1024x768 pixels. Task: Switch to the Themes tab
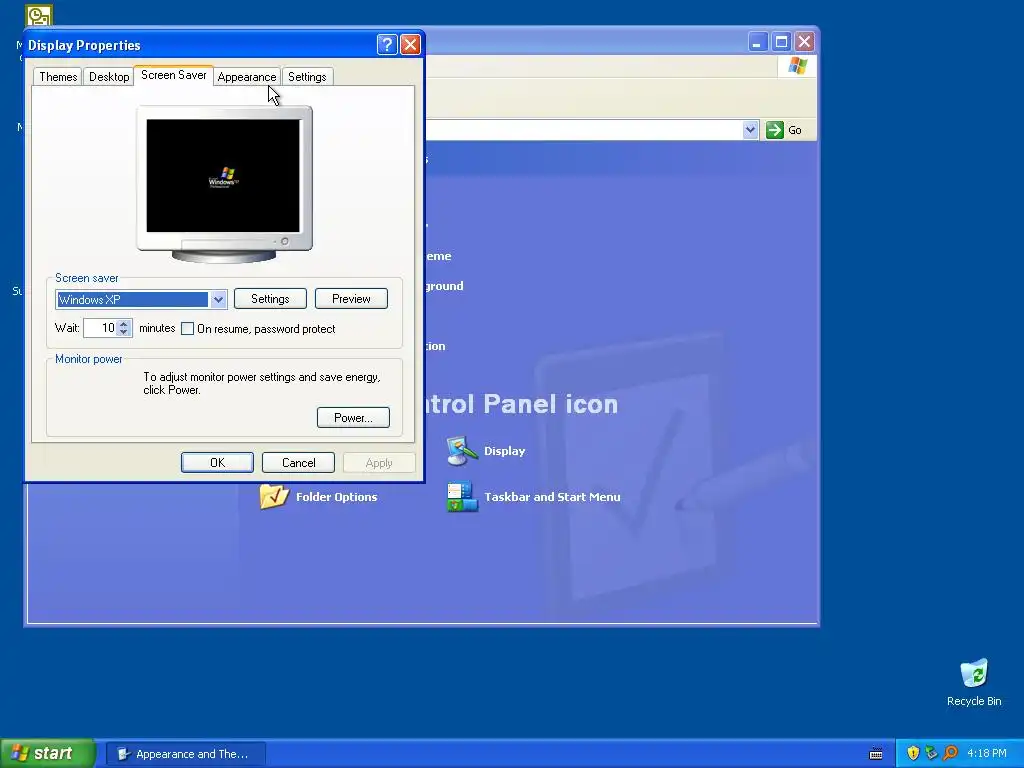(58, 77)
